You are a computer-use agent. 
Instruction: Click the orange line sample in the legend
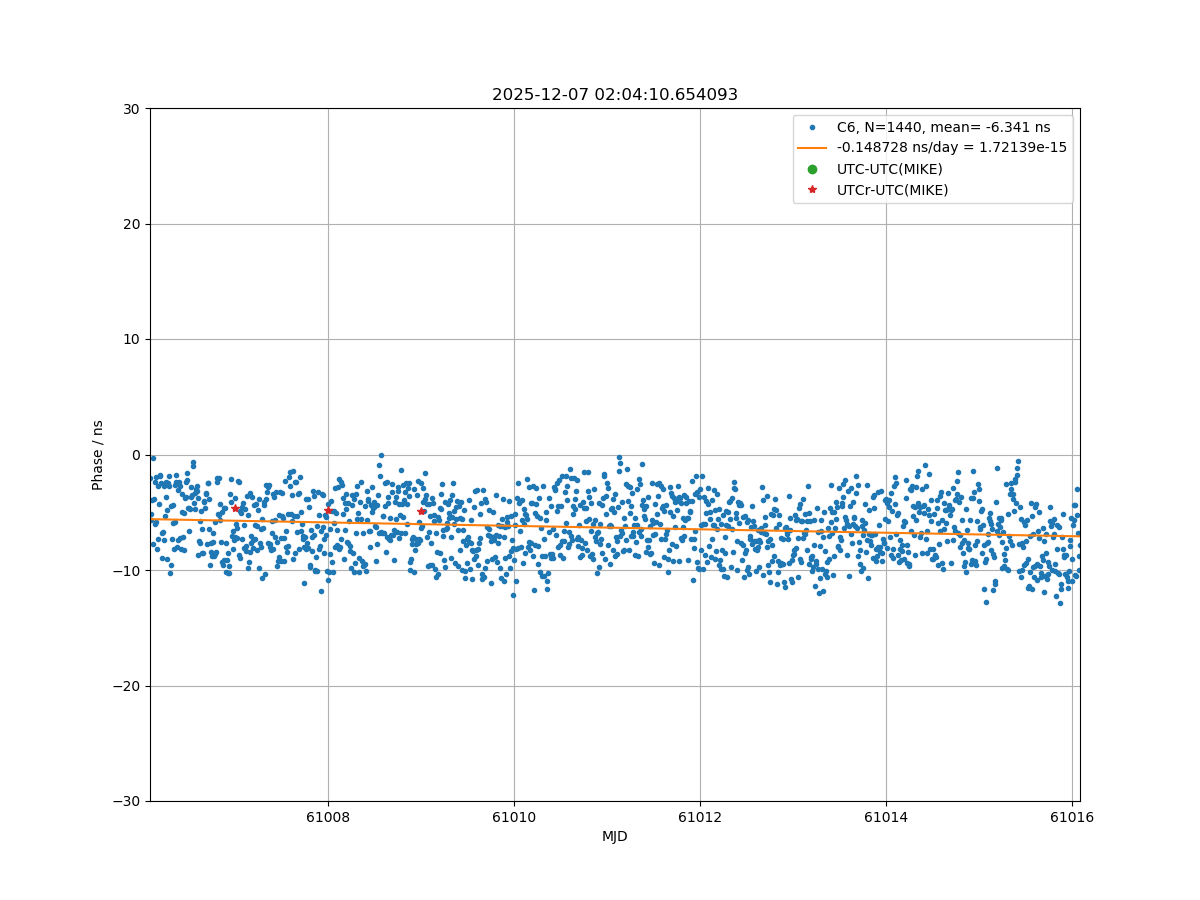click(x=812, y=148)
